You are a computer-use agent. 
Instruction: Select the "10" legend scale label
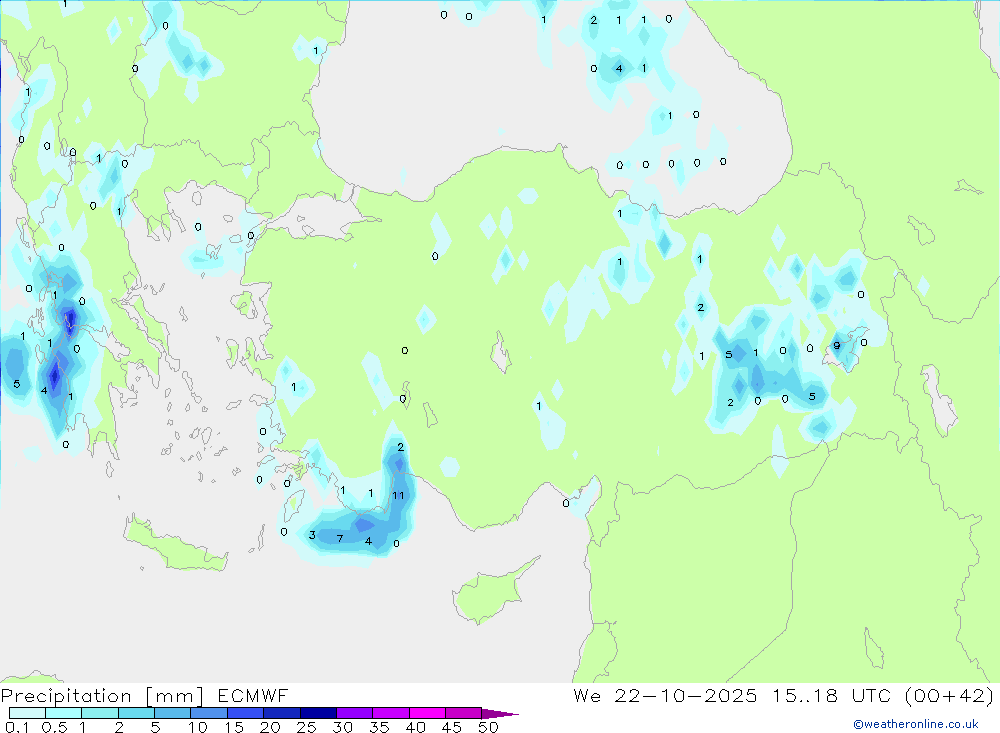point(198,727)
